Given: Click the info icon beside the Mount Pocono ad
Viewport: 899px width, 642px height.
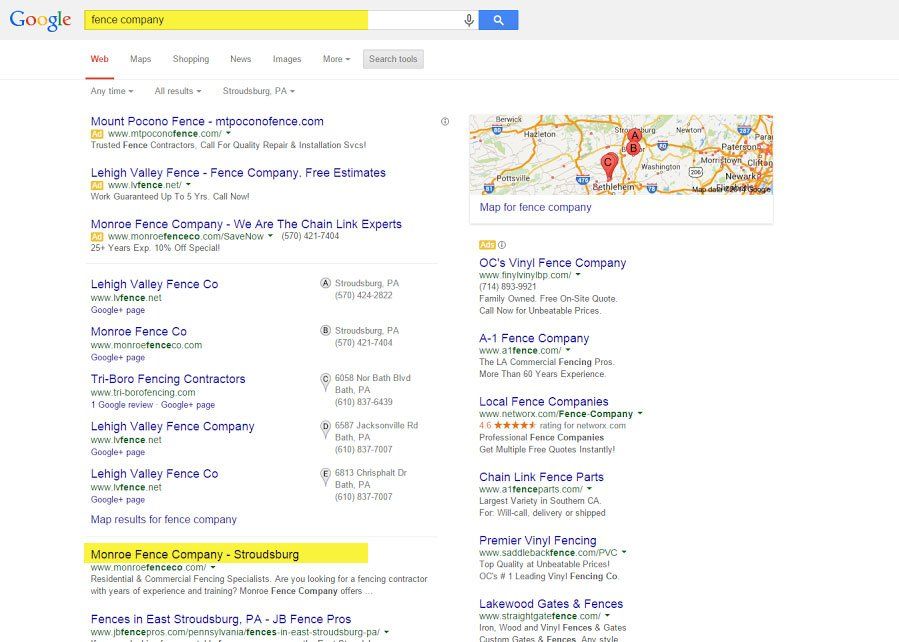Looking at the screenshot, I should click(445, 122).
